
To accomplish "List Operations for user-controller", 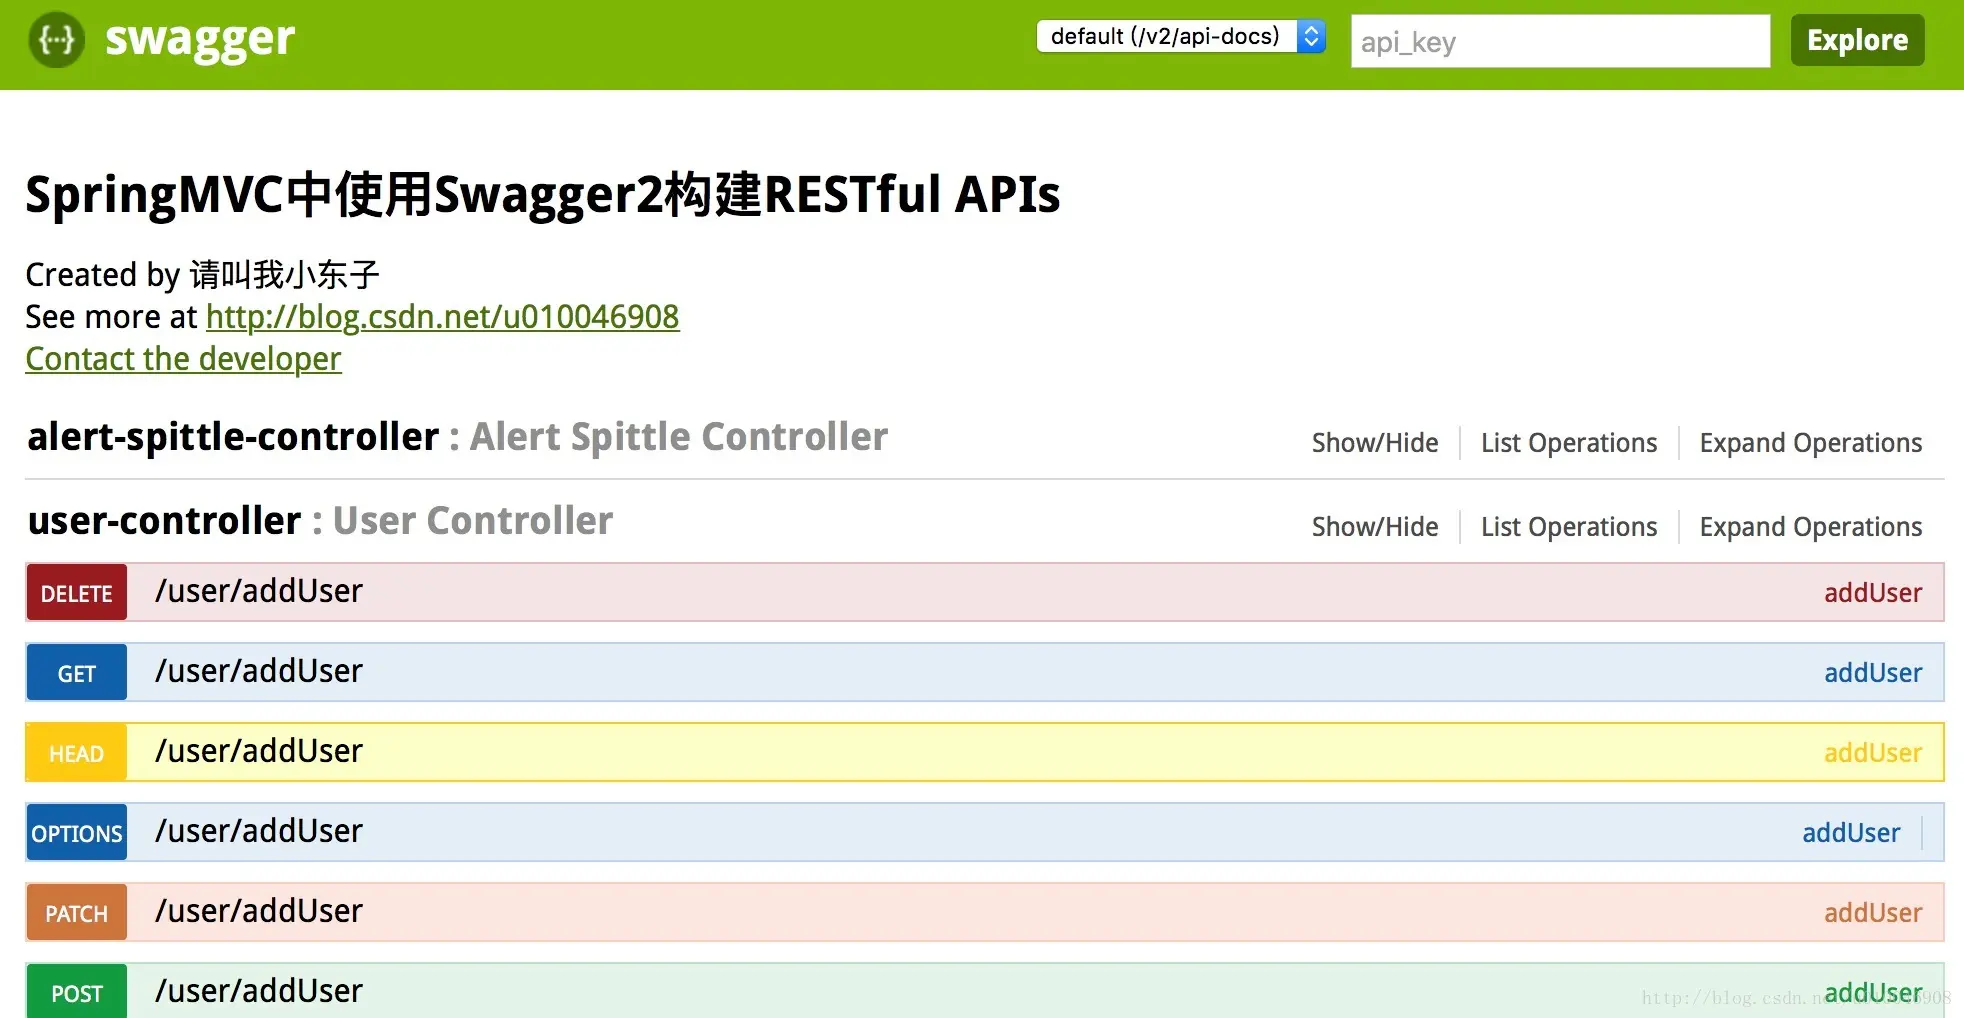I will click(x=1569, y=527).
